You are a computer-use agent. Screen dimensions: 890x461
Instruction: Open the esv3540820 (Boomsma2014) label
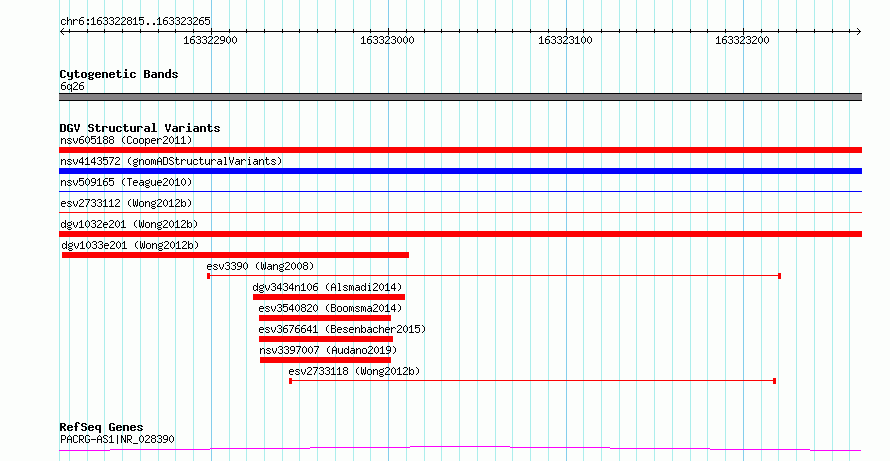(x=330, y=308)
